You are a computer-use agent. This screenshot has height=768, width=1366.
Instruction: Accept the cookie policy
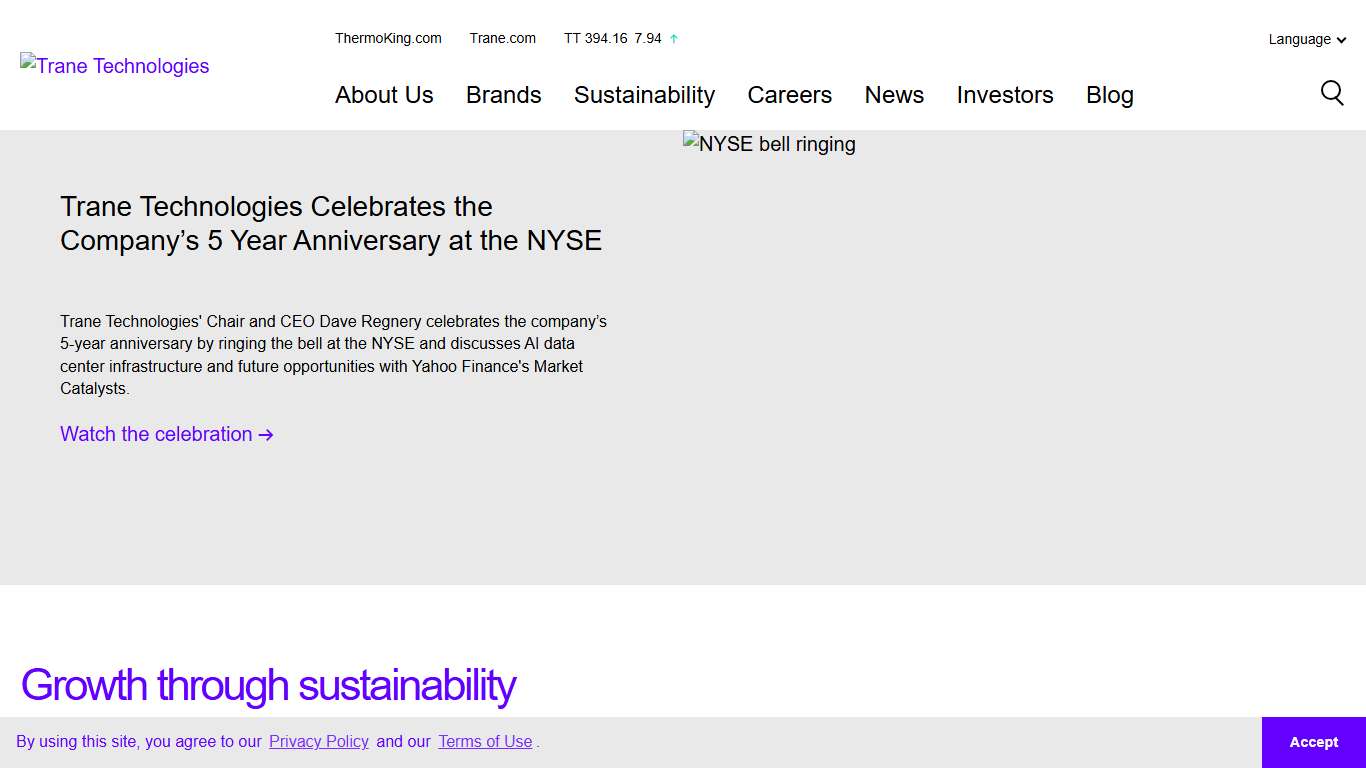pyautogui.click(x=1312, y=742)
